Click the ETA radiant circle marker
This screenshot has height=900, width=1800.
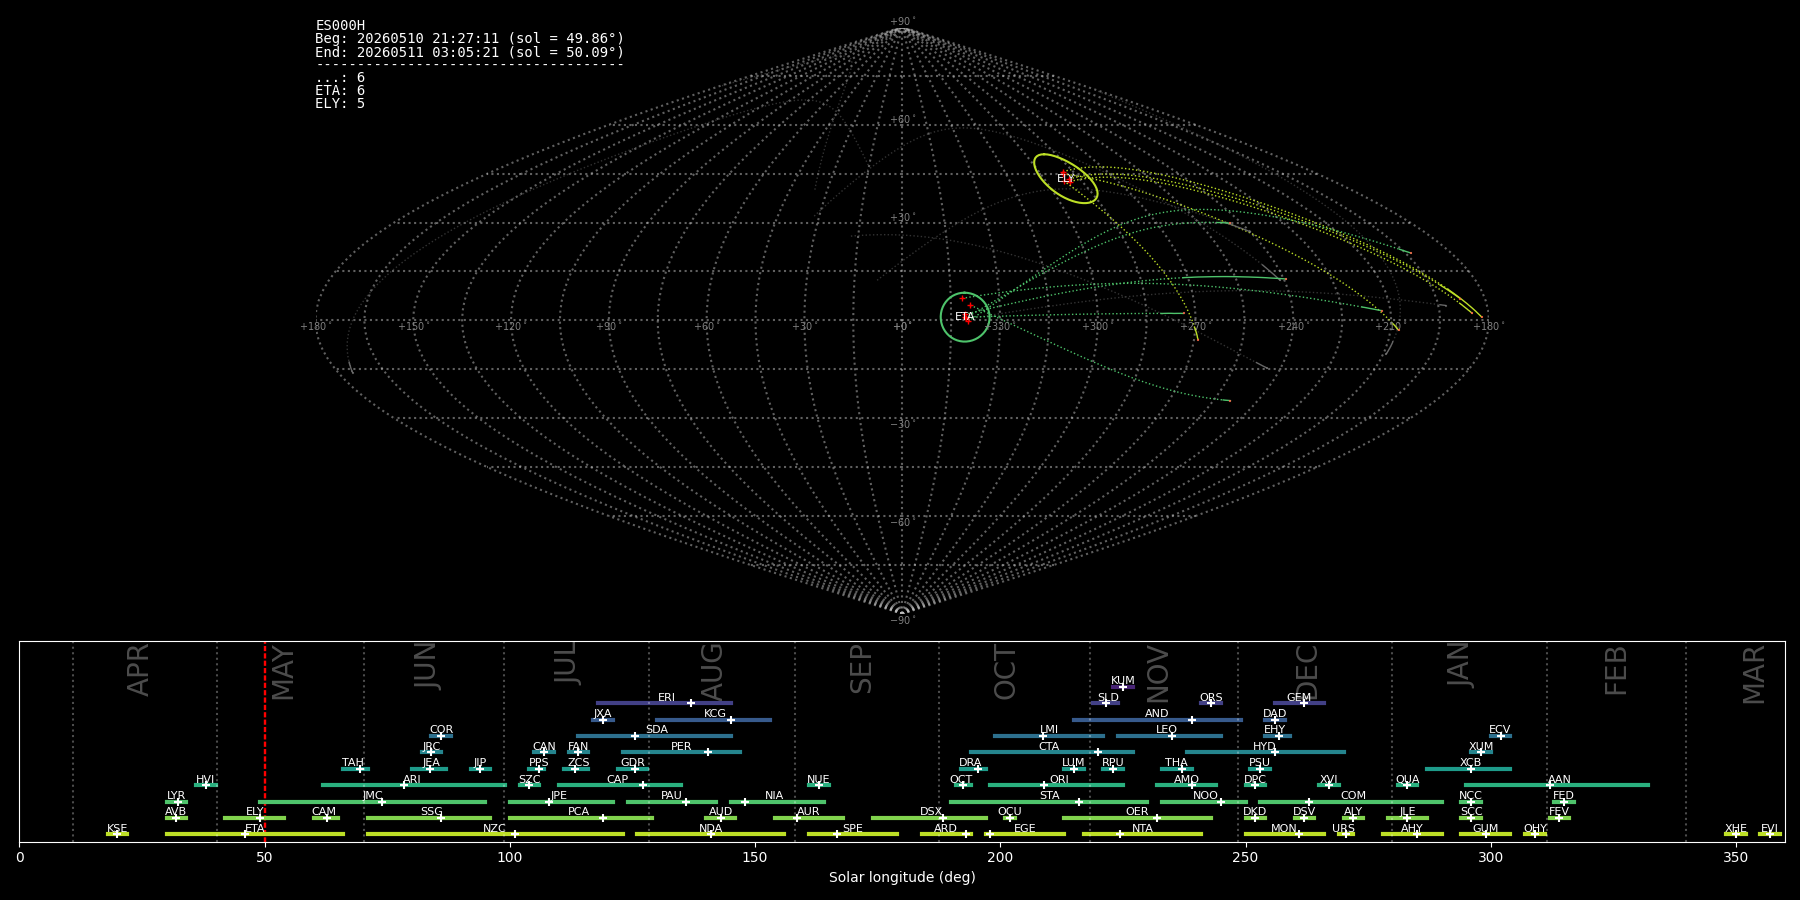(965, 317)
